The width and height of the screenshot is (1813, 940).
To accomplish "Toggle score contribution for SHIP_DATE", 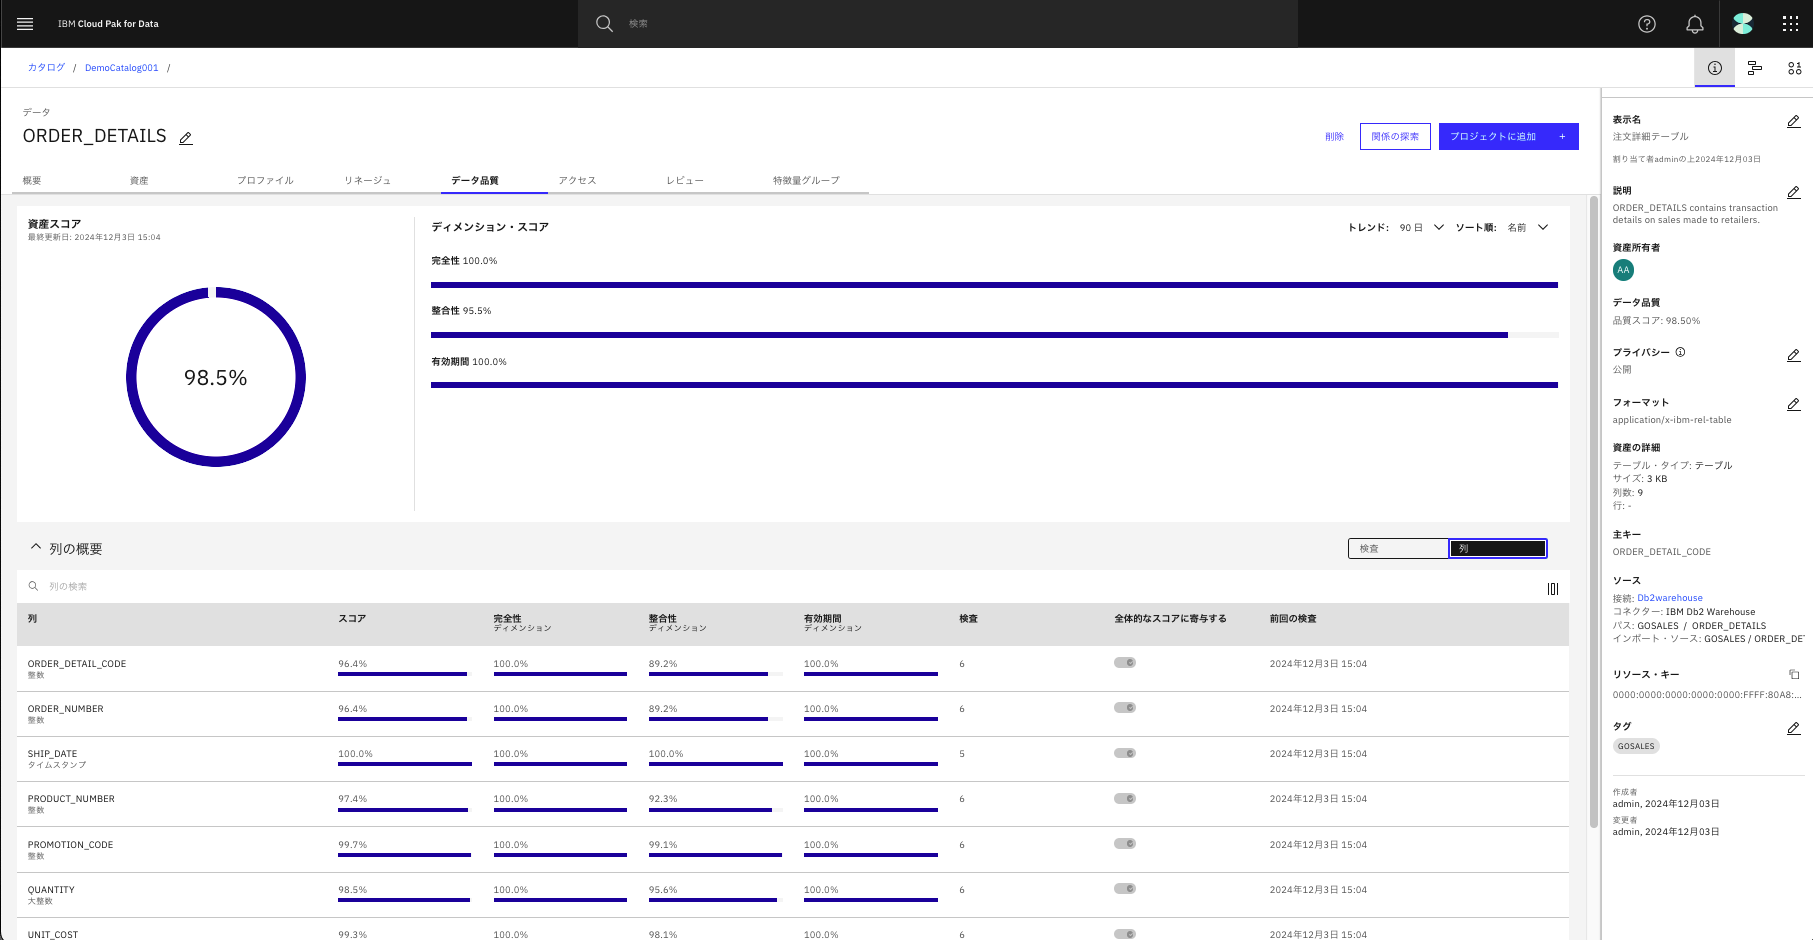I will (x=1125, y=753).
